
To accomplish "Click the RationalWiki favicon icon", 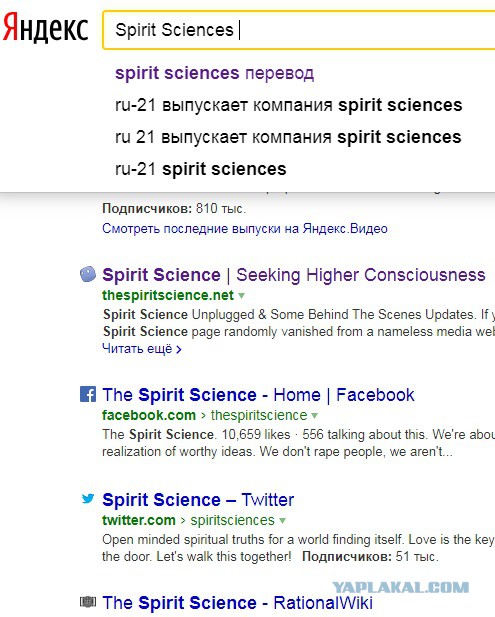I will coord(88,602).
